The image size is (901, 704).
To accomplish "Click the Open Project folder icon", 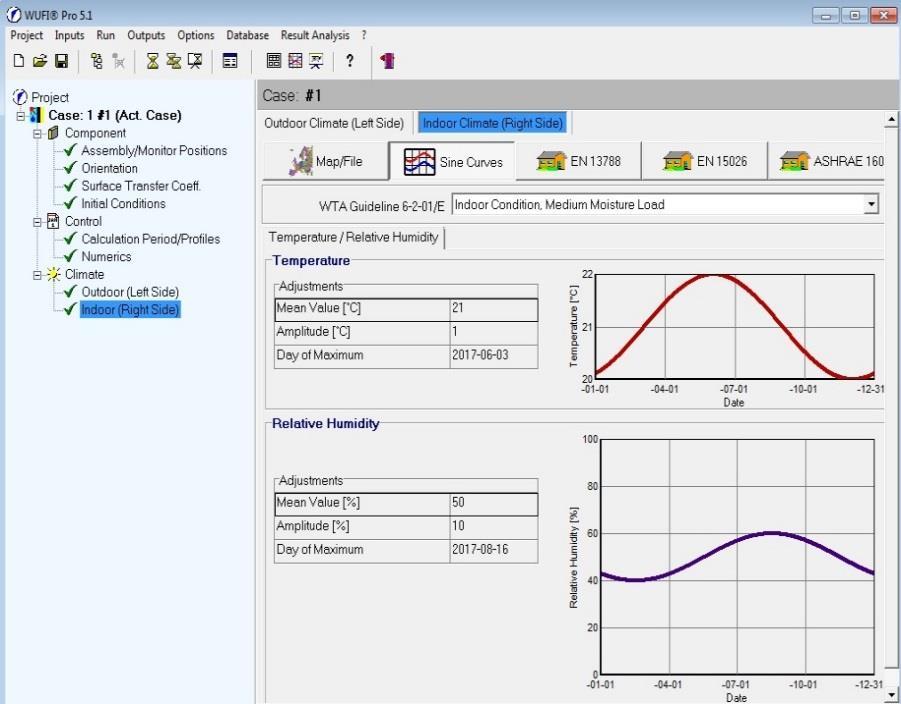I will point(40,60).
